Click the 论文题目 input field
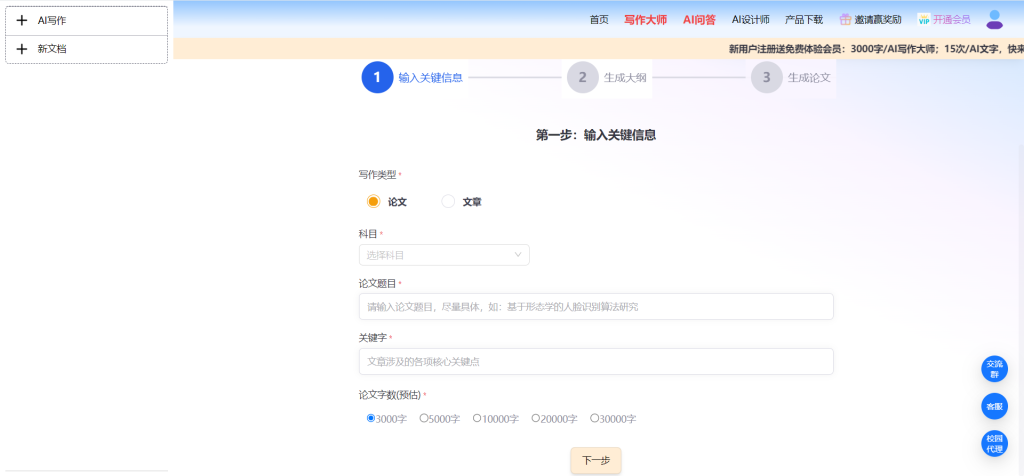 click(x=596, y=306)
